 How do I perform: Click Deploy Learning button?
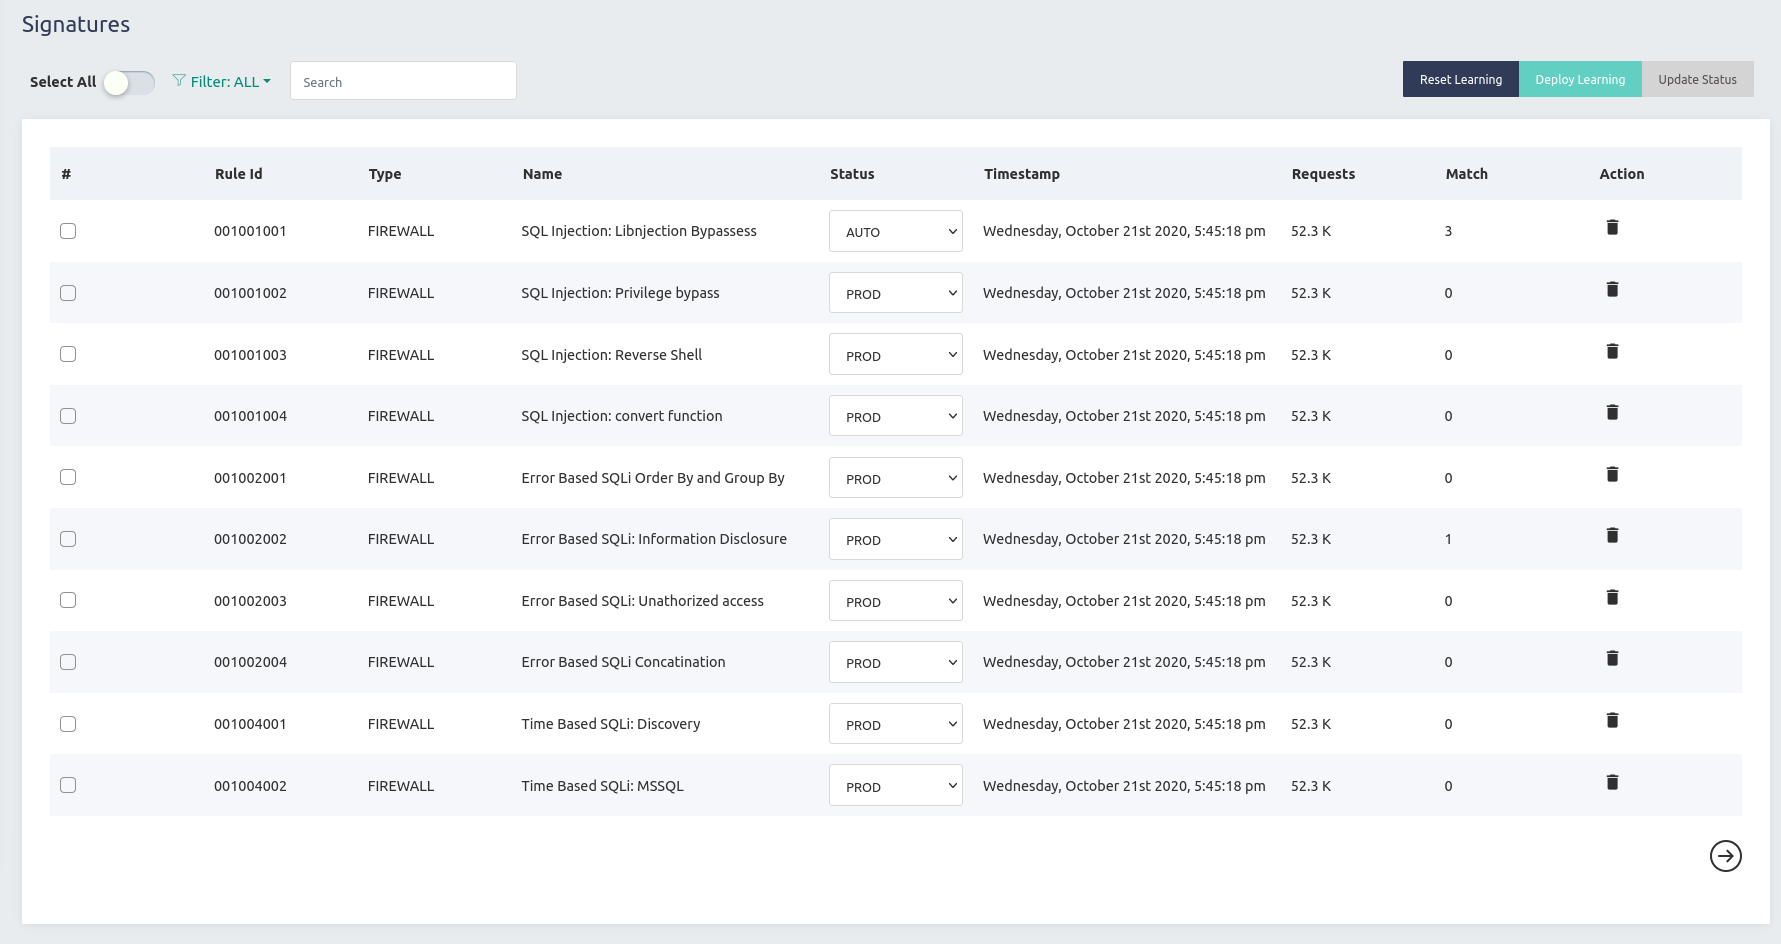(x=1580, y=79)
